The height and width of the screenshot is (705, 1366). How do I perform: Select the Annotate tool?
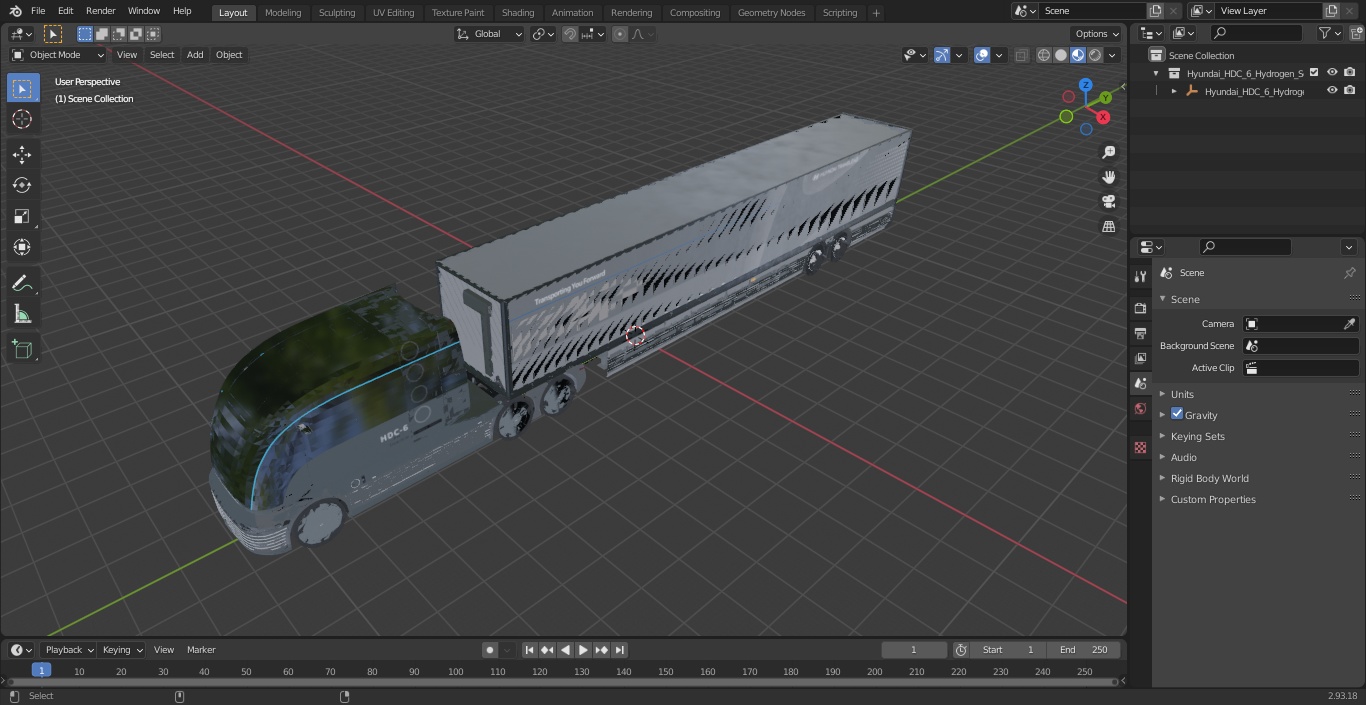(x=22, y=283)
